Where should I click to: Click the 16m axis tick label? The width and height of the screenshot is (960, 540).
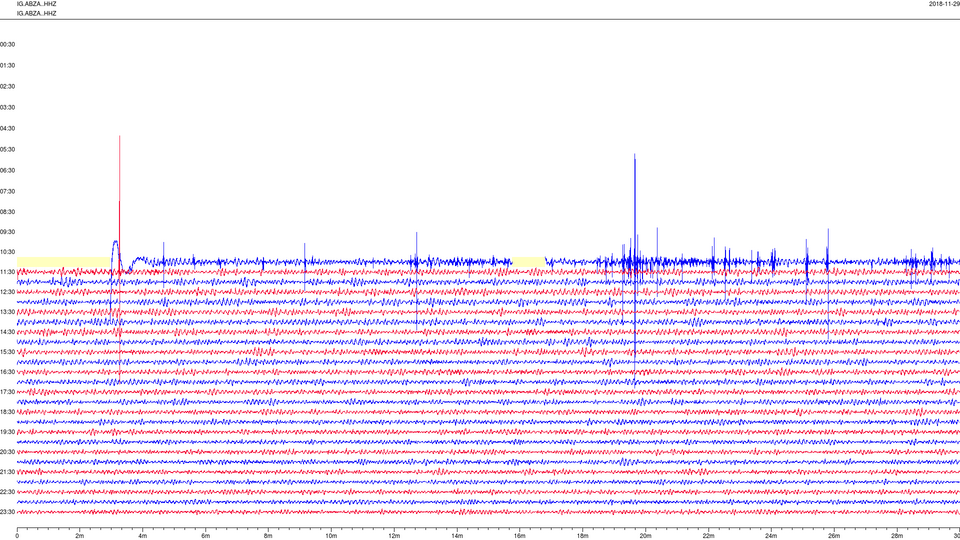(x=520, y=536)
